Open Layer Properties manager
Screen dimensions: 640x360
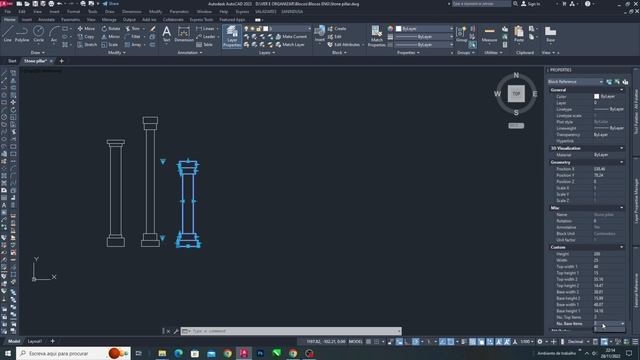pos(232,36)
